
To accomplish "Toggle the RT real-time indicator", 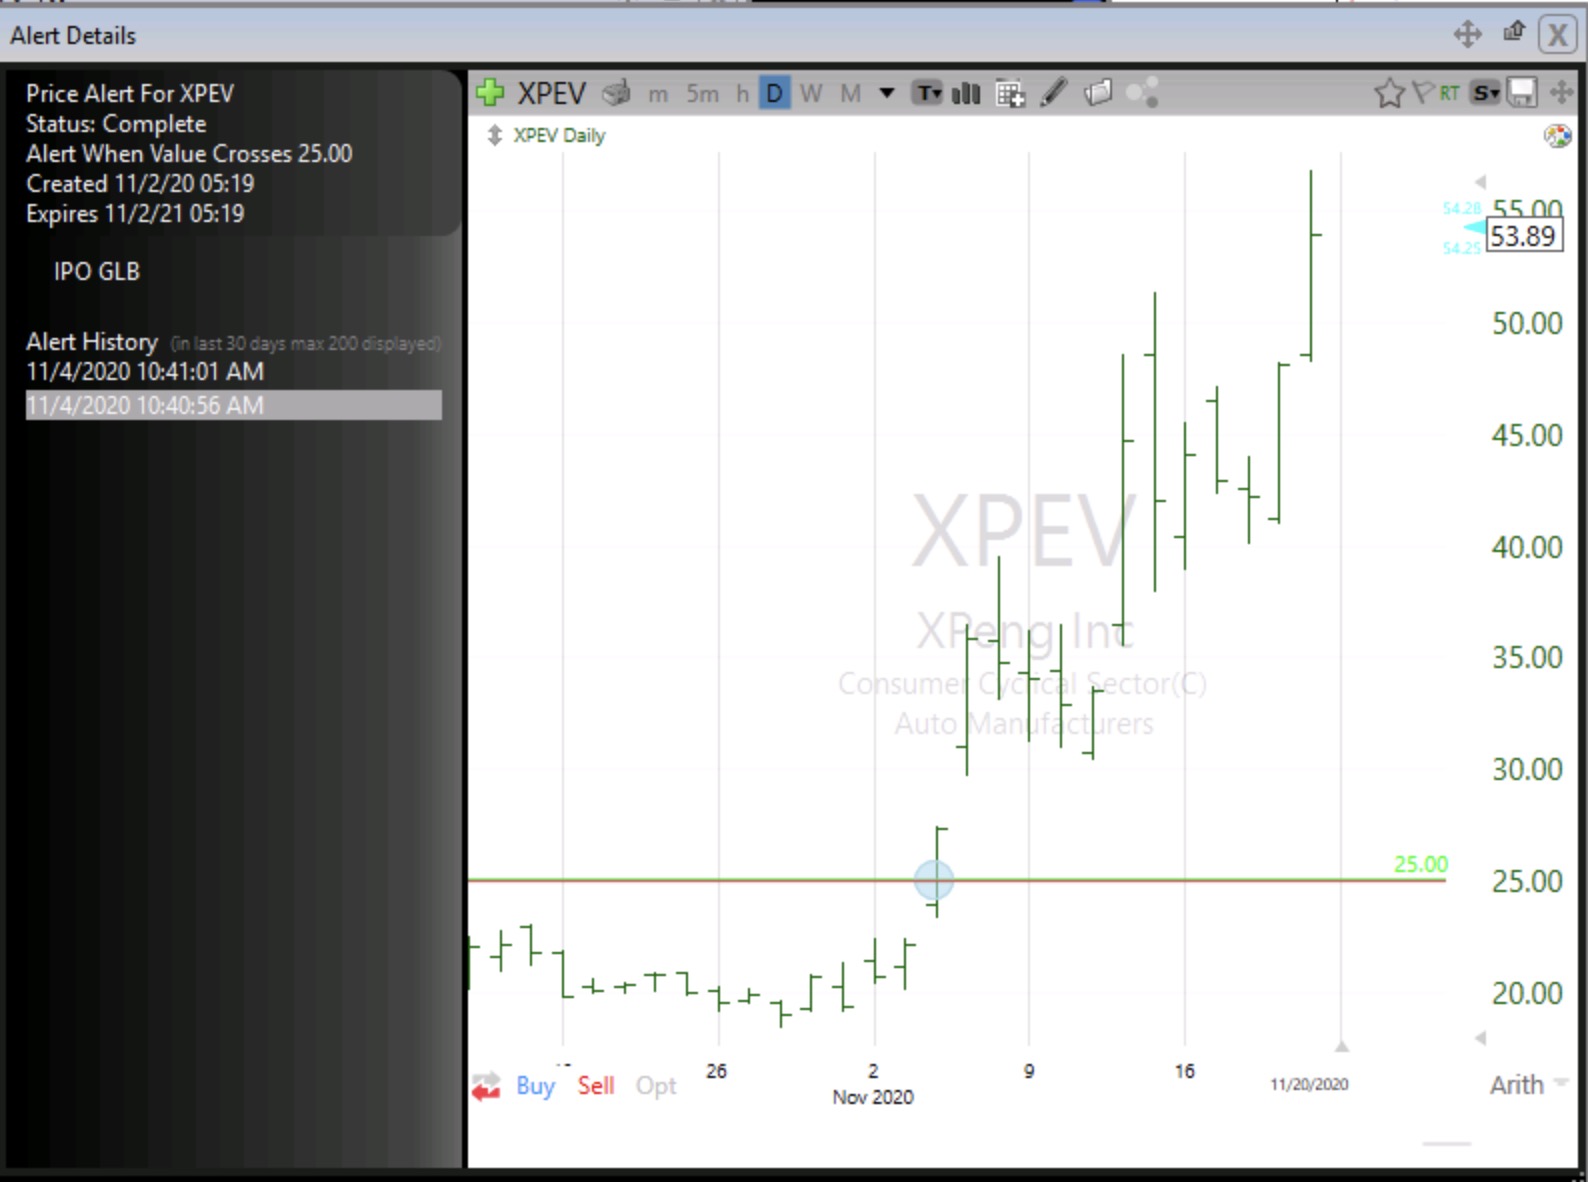I will click(1449, 93).
